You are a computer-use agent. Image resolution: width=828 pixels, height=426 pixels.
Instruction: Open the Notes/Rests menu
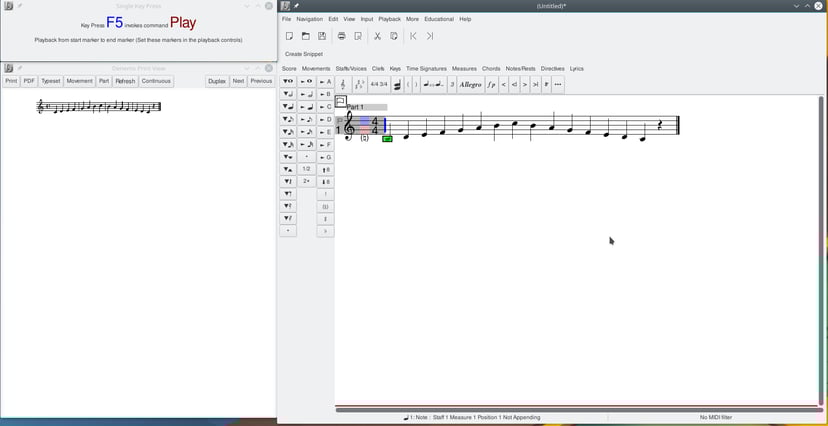pos(520,69)
